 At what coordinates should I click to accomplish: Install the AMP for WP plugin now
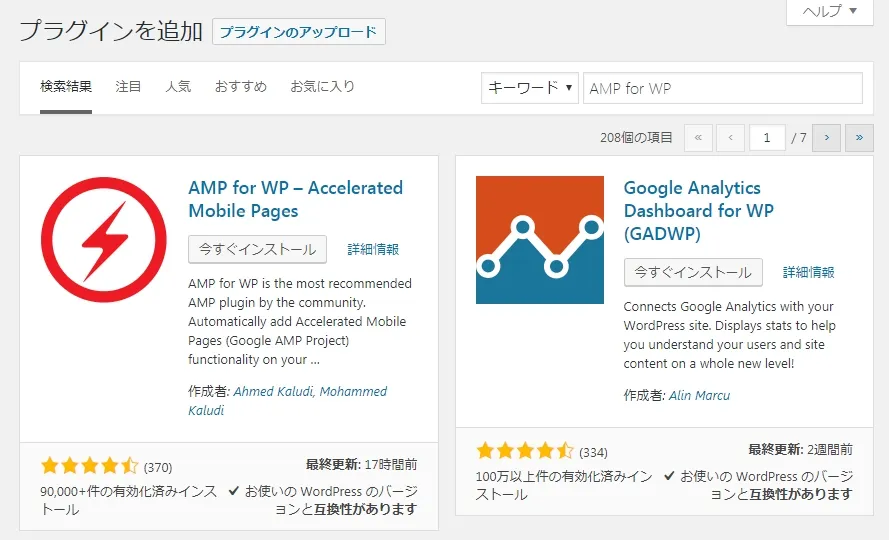[x=257, y=249]
